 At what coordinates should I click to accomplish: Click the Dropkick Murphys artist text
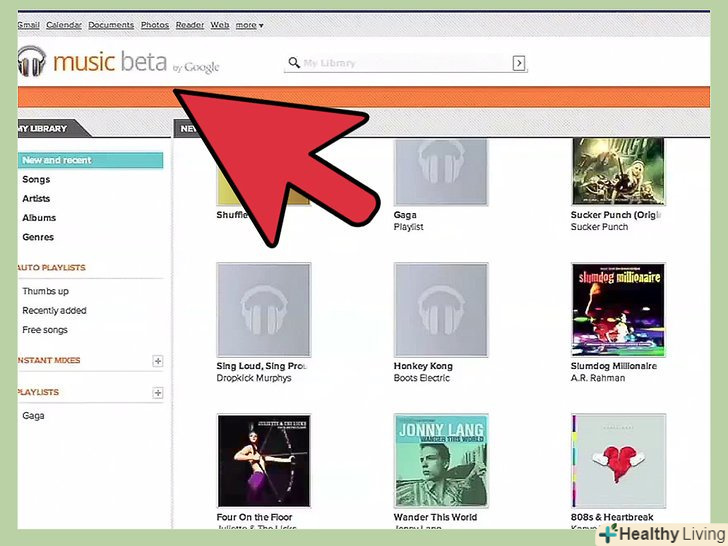(x=254, y=378)
